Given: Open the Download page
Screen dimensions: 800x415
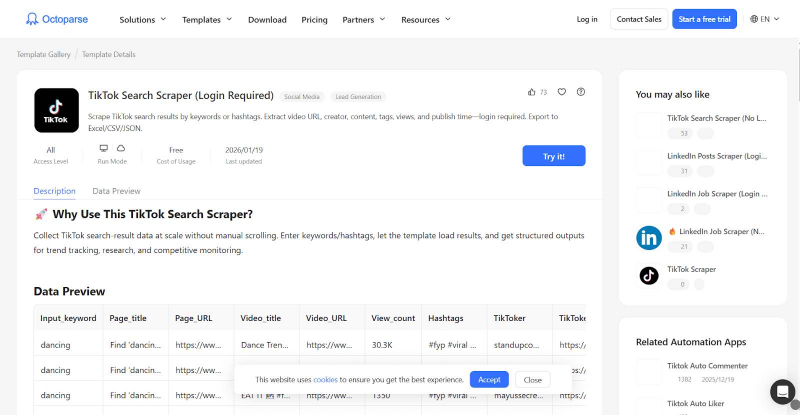Looking at the screenshot, I should pos(267,19).
